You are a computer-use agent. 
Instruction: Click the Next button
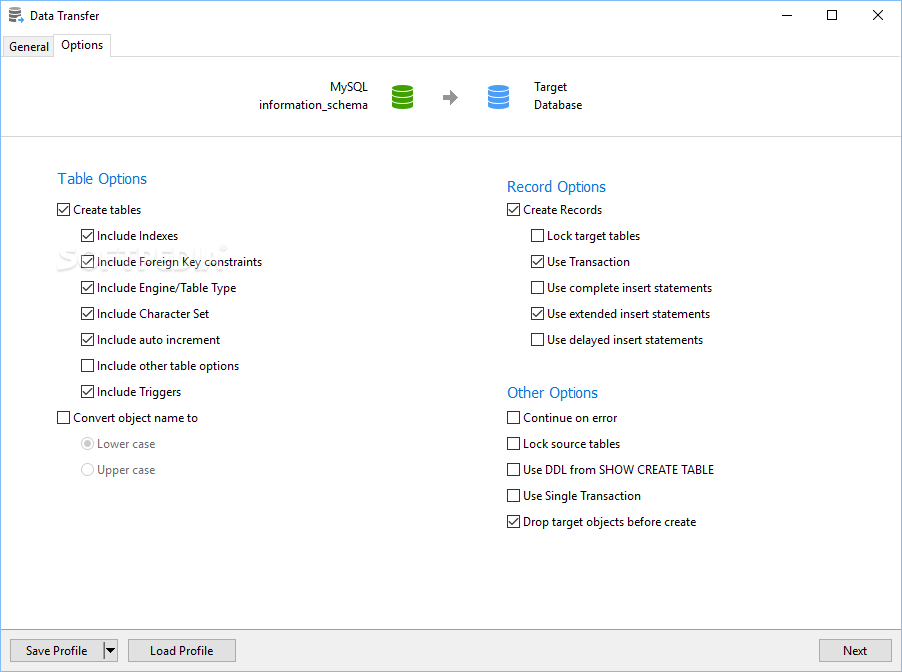tap(855, 651)
